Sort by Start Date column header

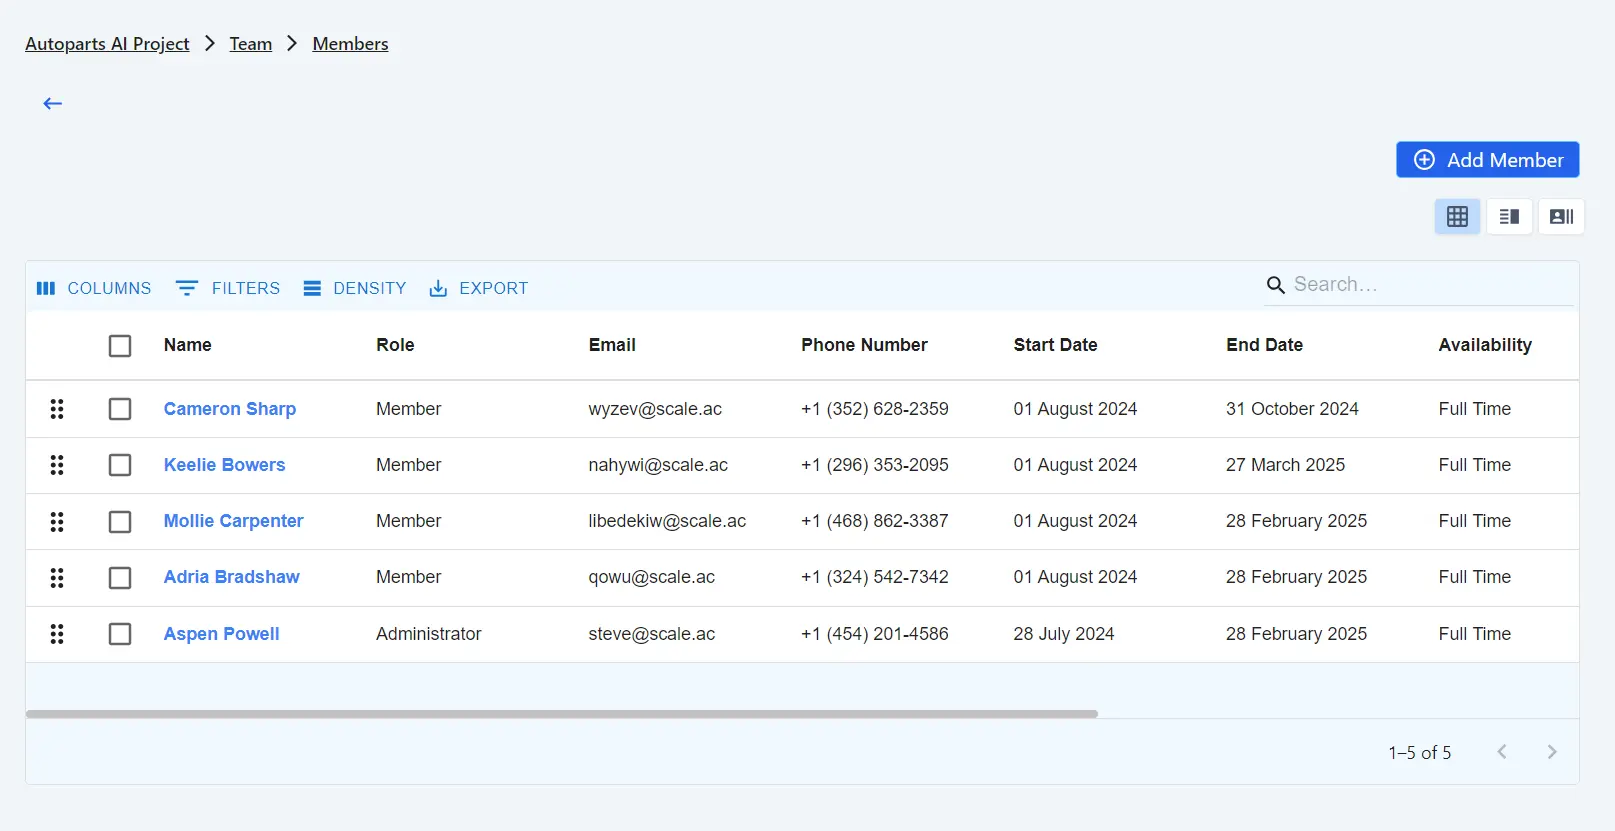pos(1055,345)
